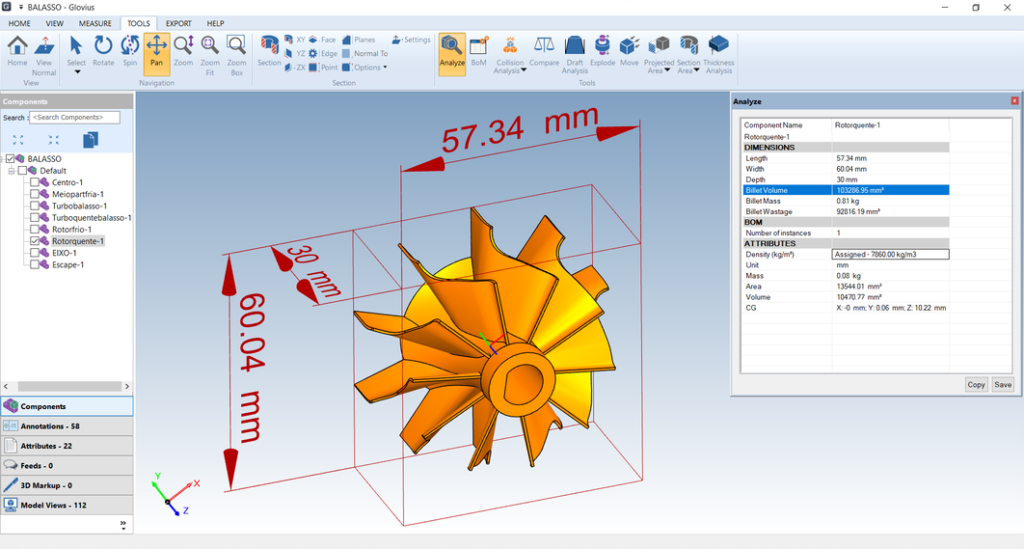Click the Copy button in Analyze panel

point(976,384)
